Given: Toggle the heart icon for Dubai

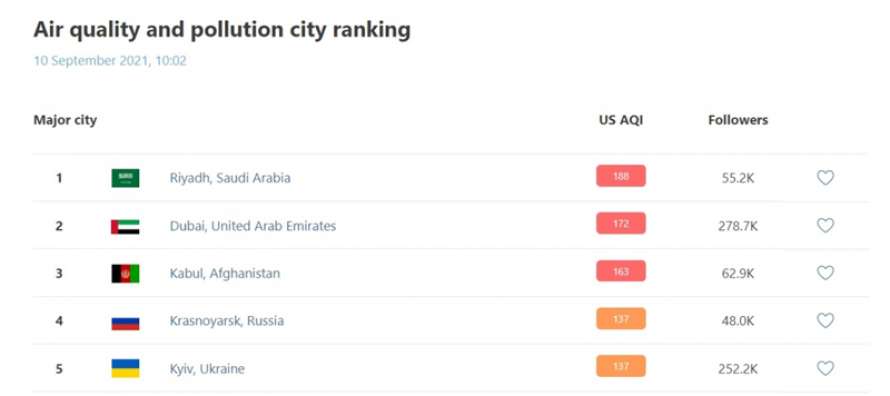Looking at the screenshot, I should [x=825, y=226].
